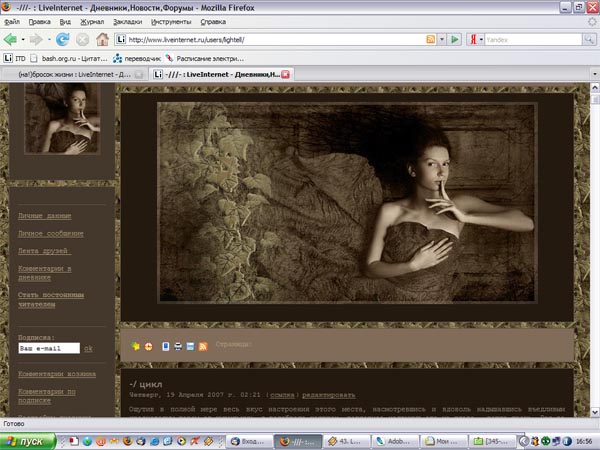Click the Стать постоянным читателем link
The width and height of the screenshot is (600, 450).
coord(51,300)
